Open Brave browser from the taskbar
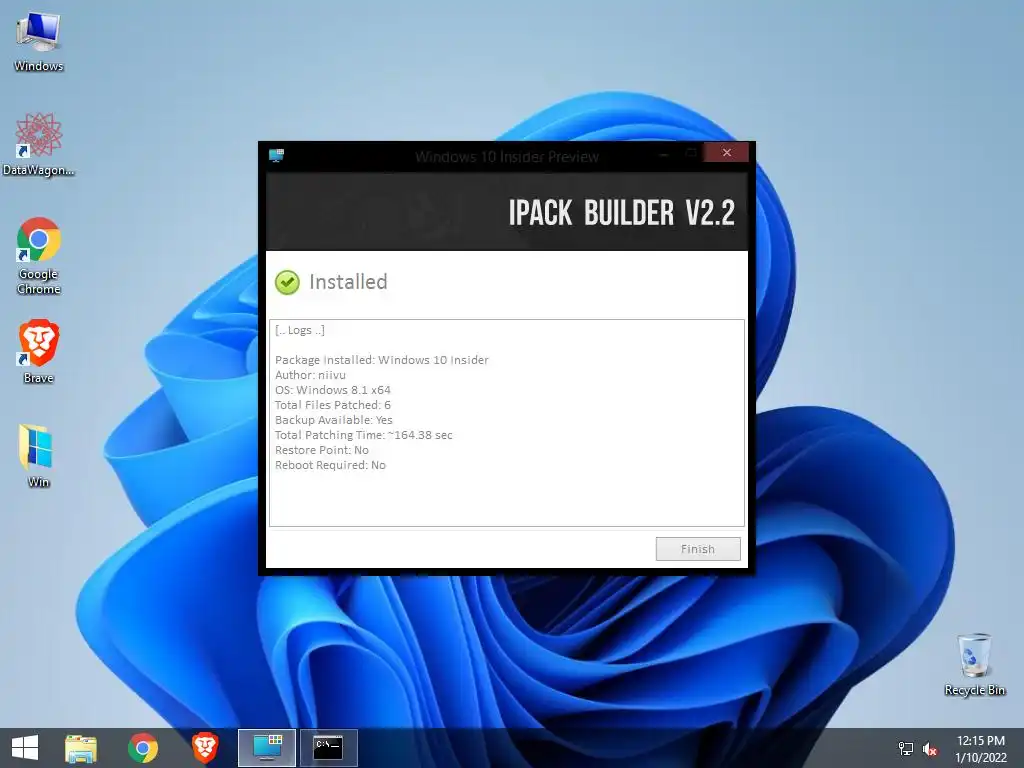Viewport: 1024px width, 768px height. tap(204, 748)
